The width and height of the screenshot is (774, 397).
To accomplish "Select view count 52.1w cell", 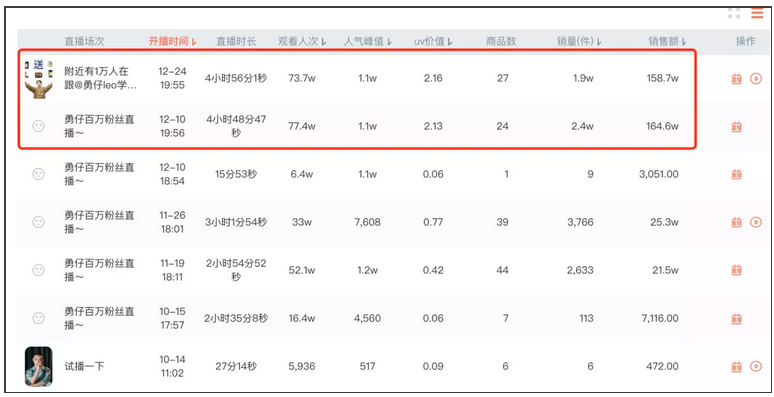I will tap(302, 270).
